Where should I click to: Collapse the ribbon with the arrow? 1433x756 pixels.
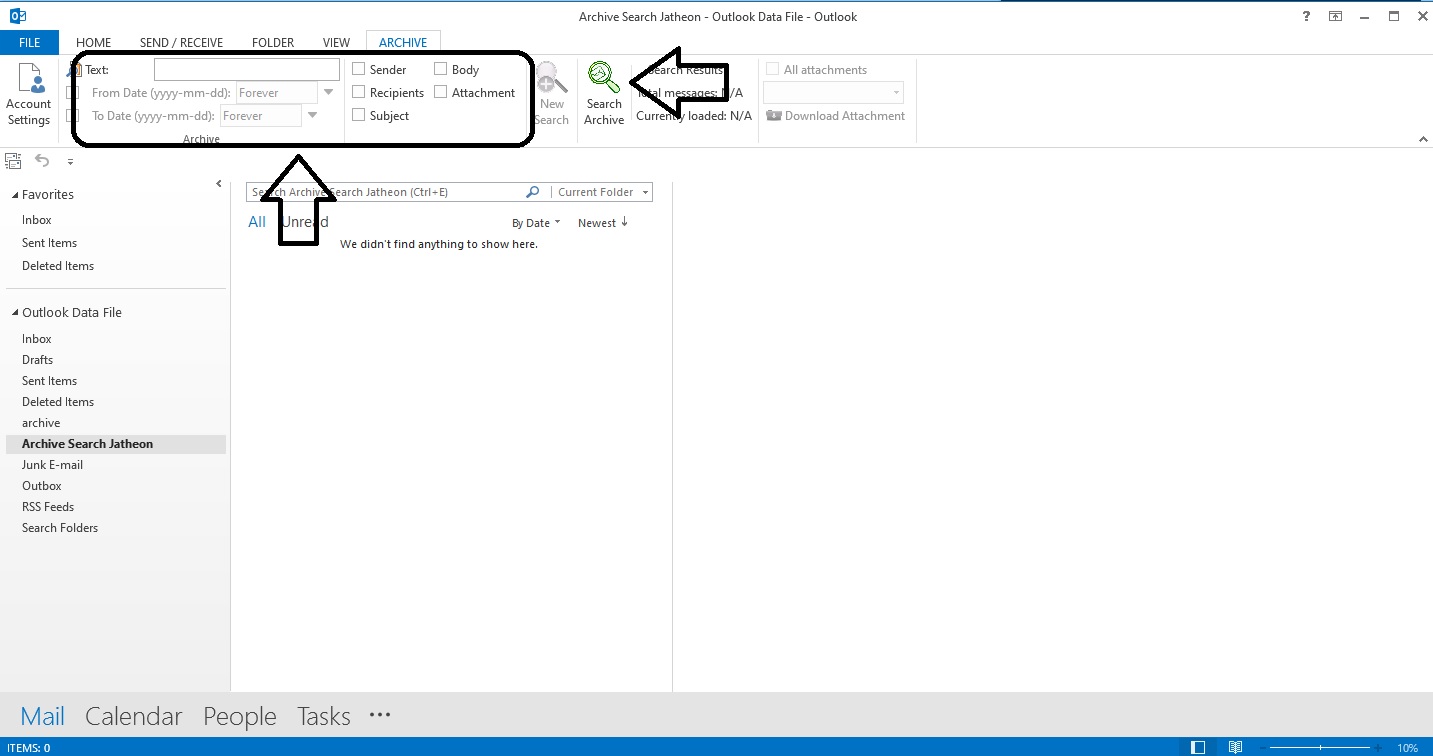1424,140
